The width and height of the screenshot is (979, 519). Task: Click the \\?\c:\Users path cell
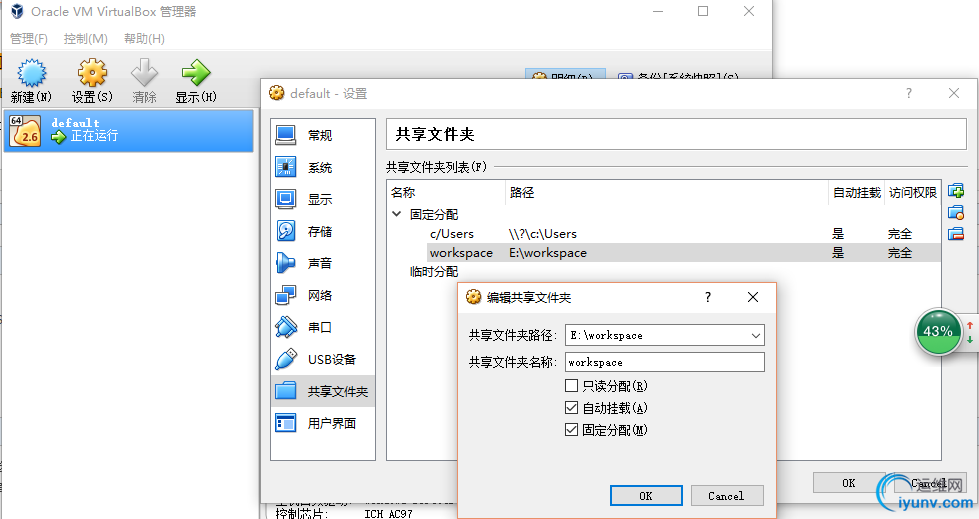543,234
